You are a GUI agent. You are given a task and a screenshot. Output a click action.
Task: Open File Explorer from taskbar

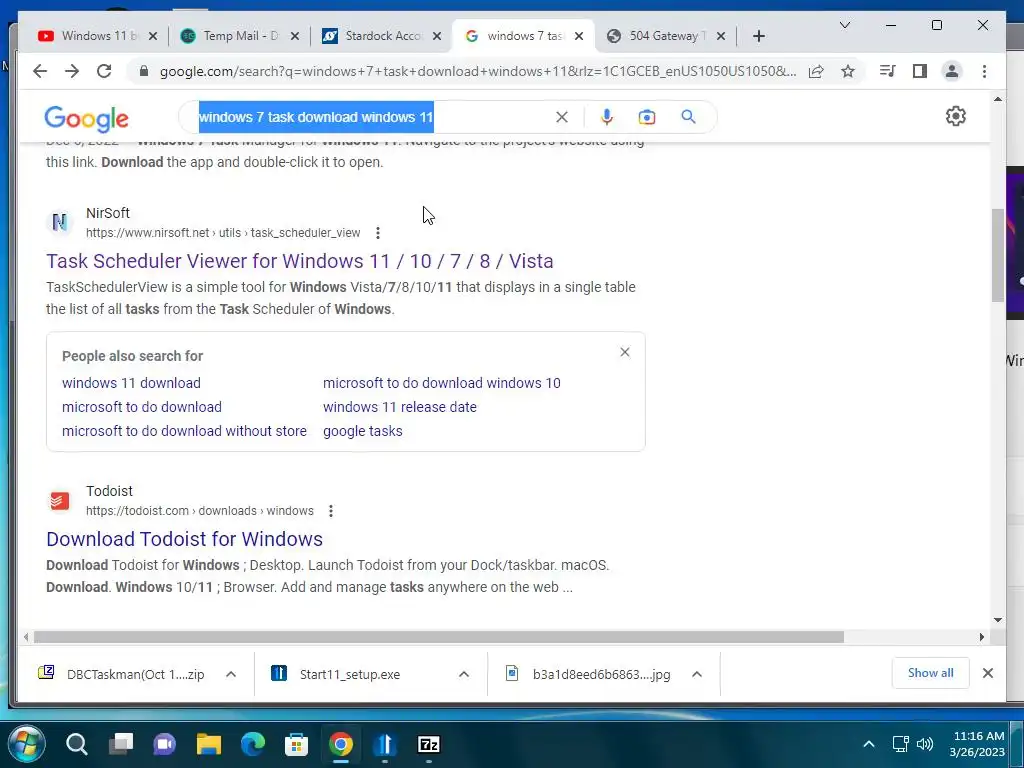[209, 744]
